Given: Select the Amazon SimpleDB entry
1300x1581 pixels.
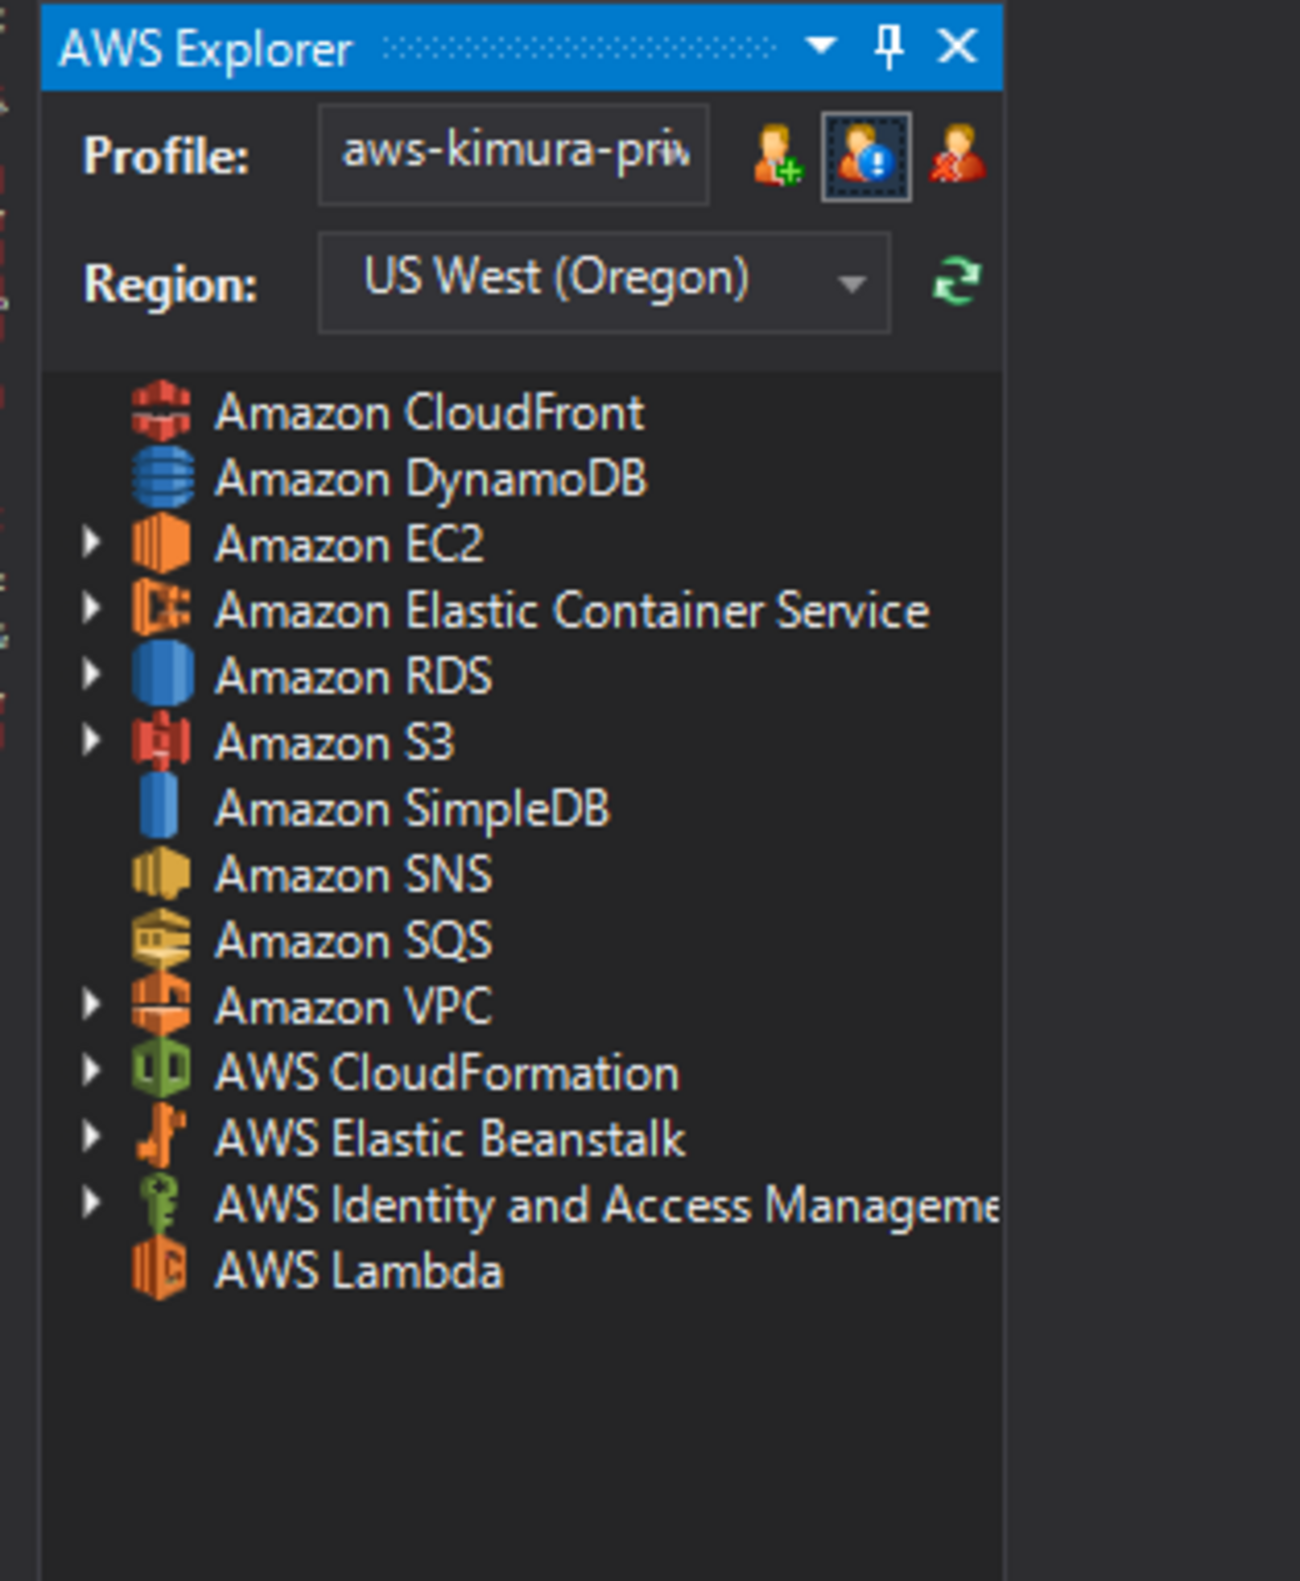Looking at the screenshot, I should pos(413,808).
